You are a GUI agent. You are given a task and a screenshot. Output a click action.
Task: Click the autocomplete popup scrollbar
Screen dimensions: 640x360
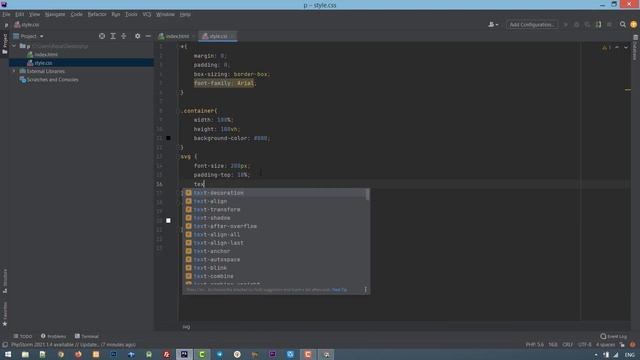[368, 194]
